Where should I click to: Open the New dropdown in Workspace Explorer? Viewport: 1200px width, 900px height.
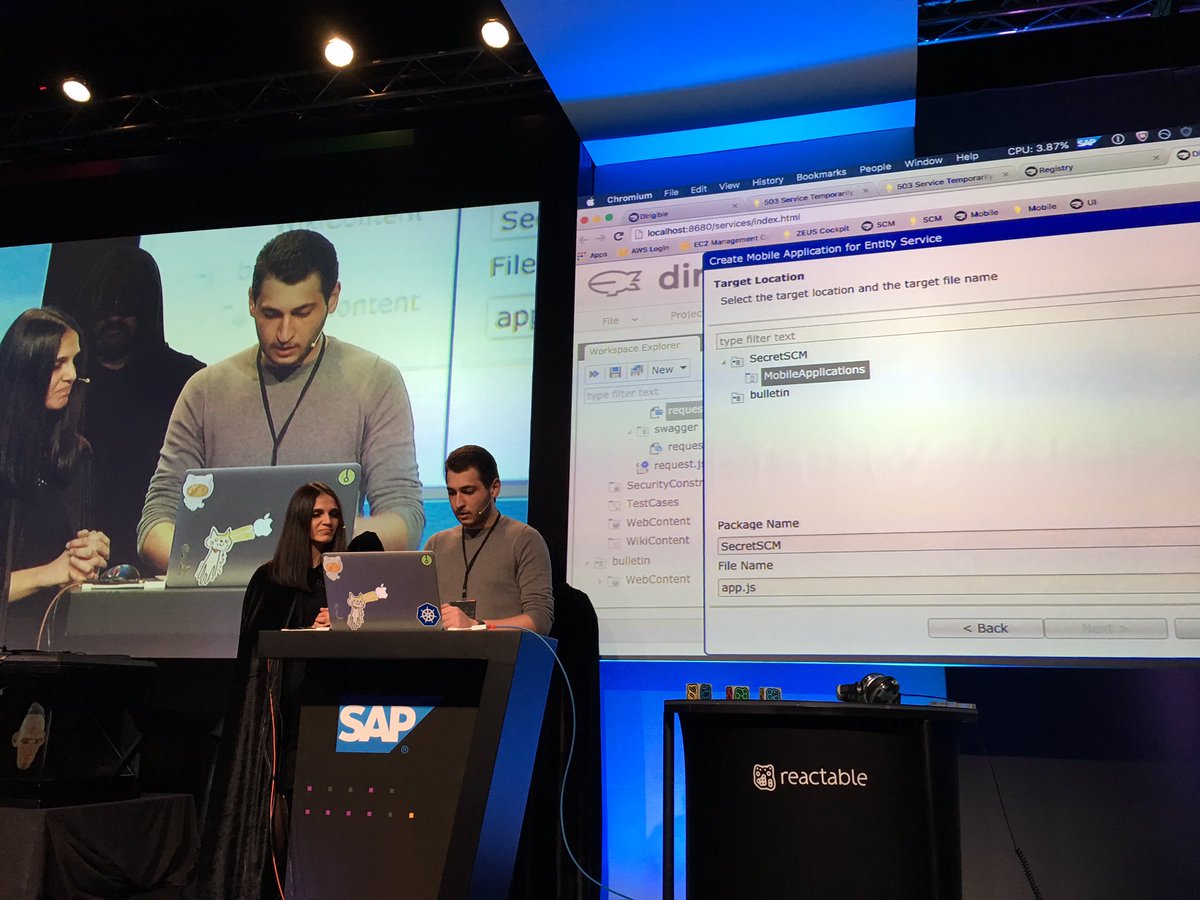669,369
